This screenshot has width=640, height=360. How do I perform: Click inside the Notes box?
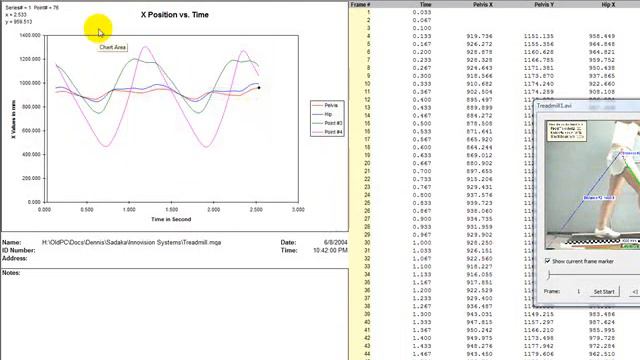point(175,314)
